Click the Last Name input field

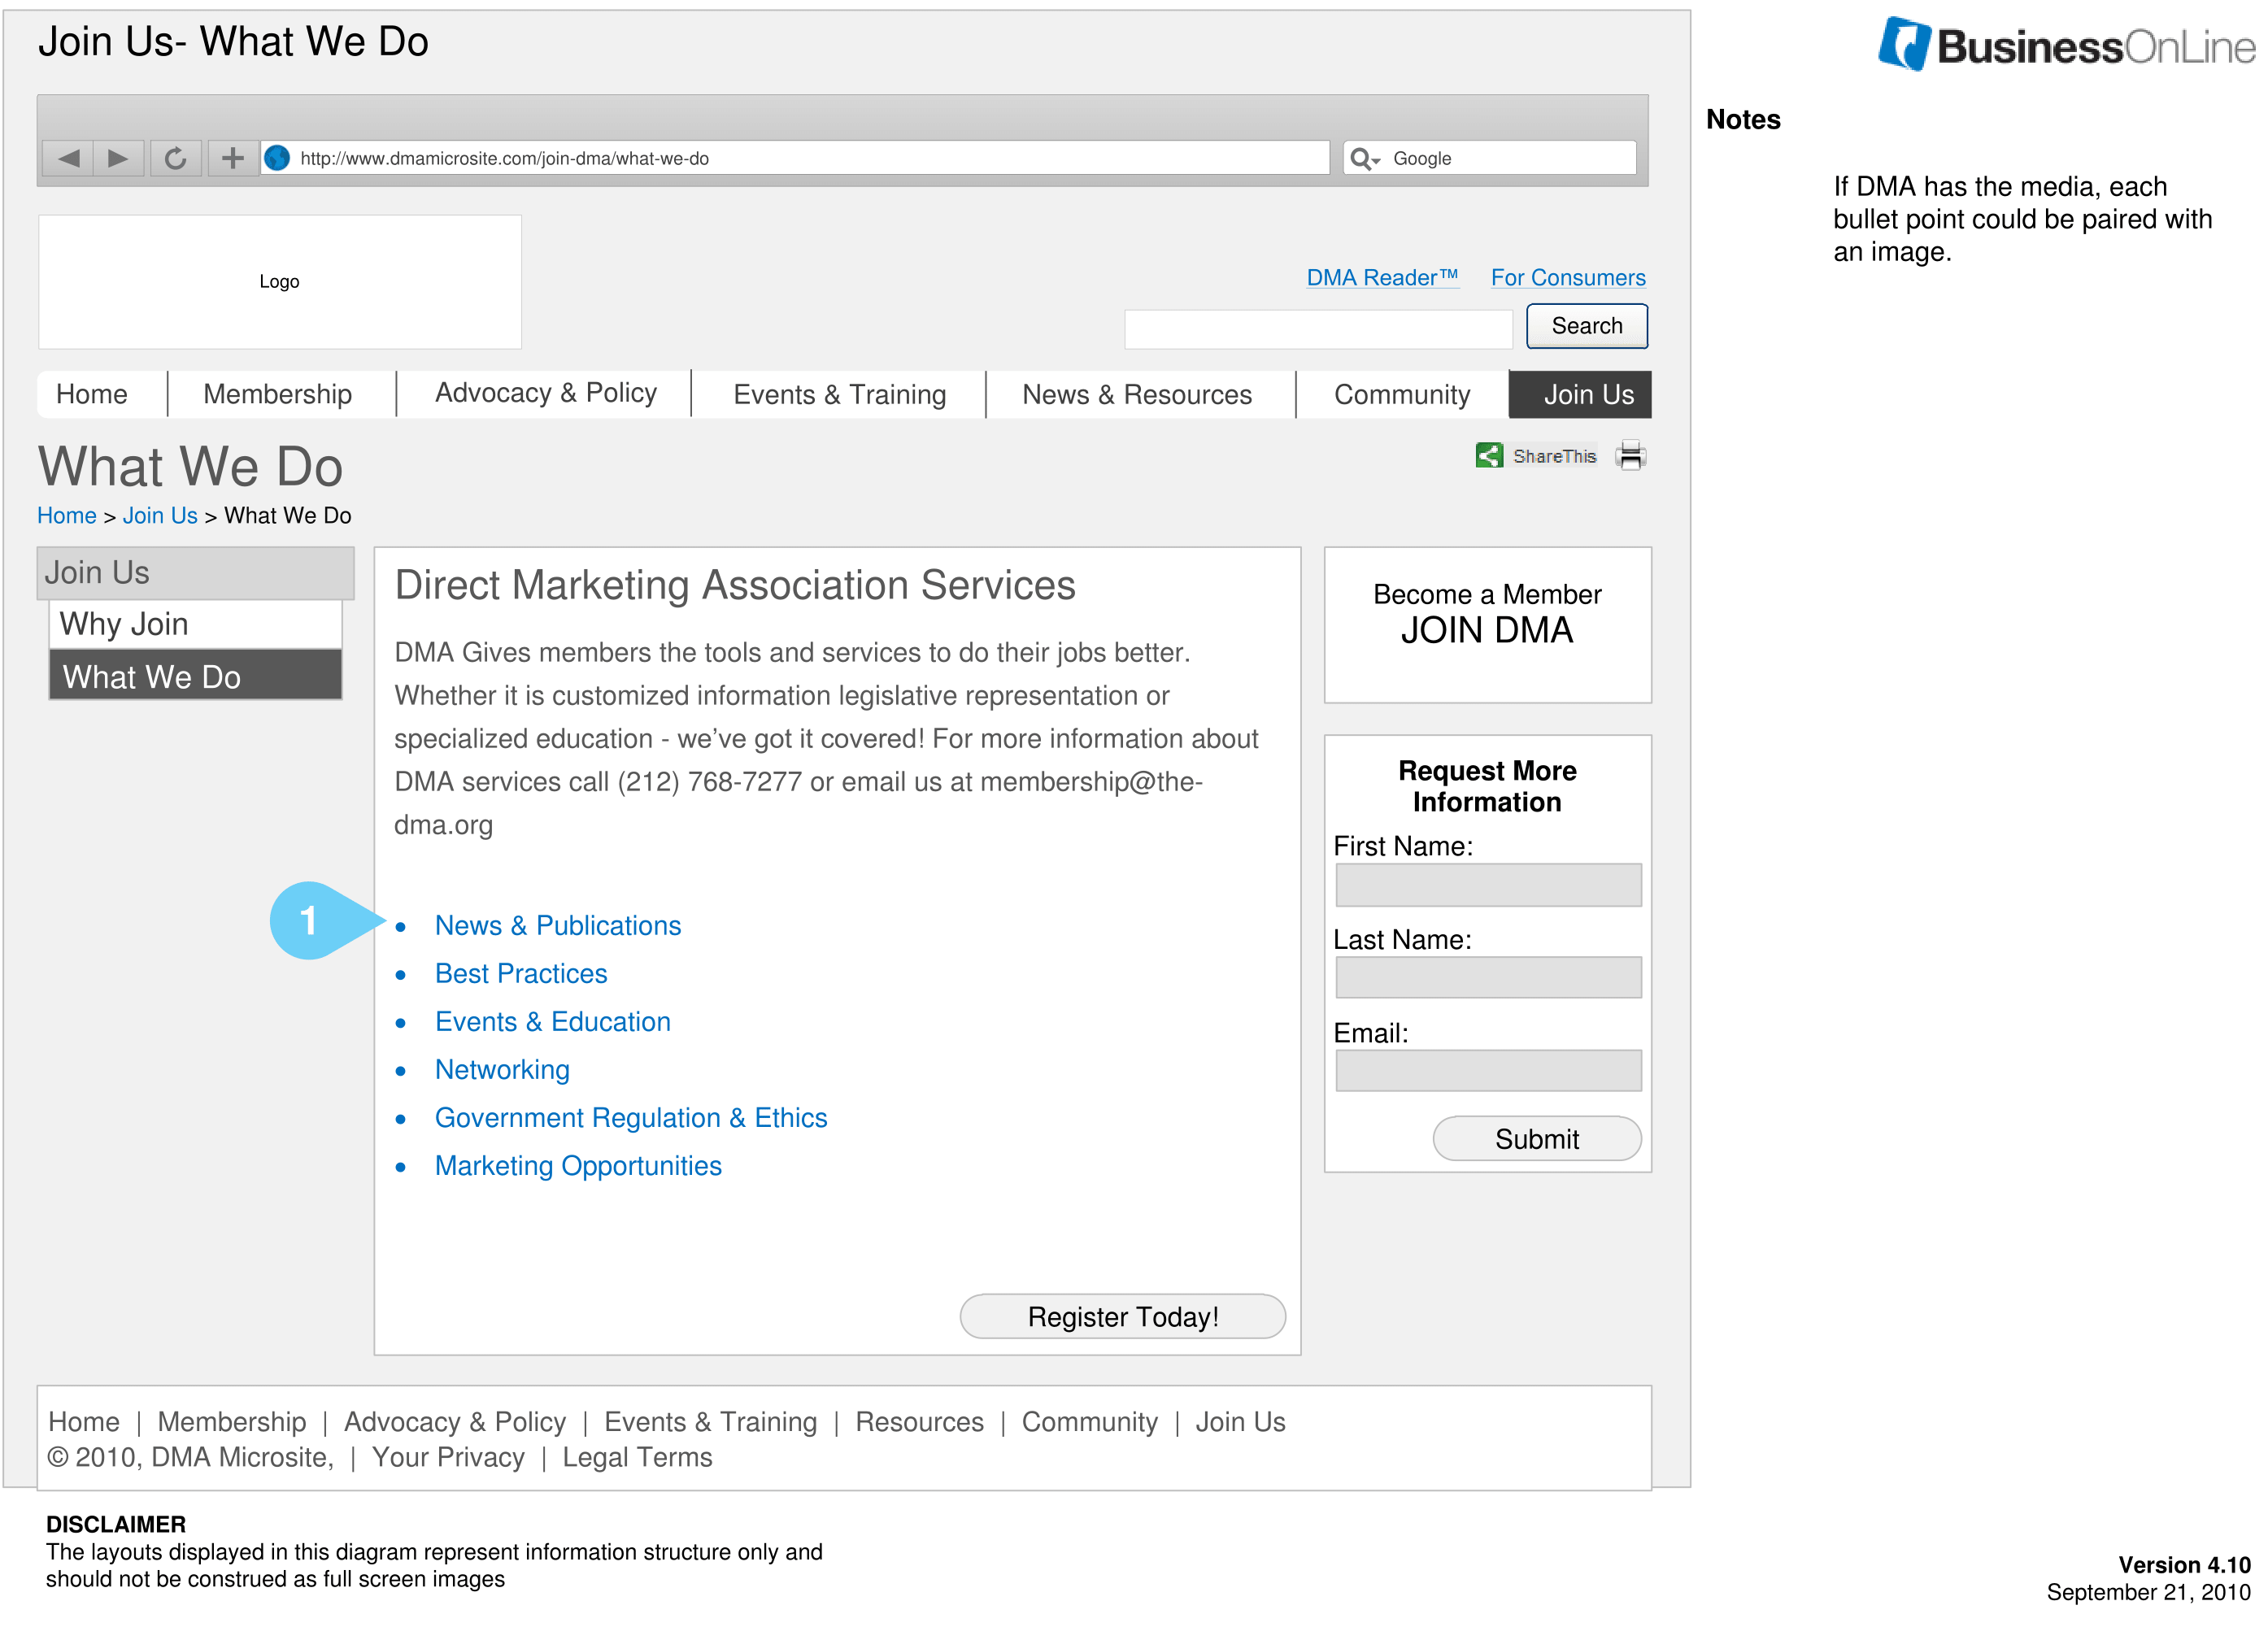tap(1489, 977)
